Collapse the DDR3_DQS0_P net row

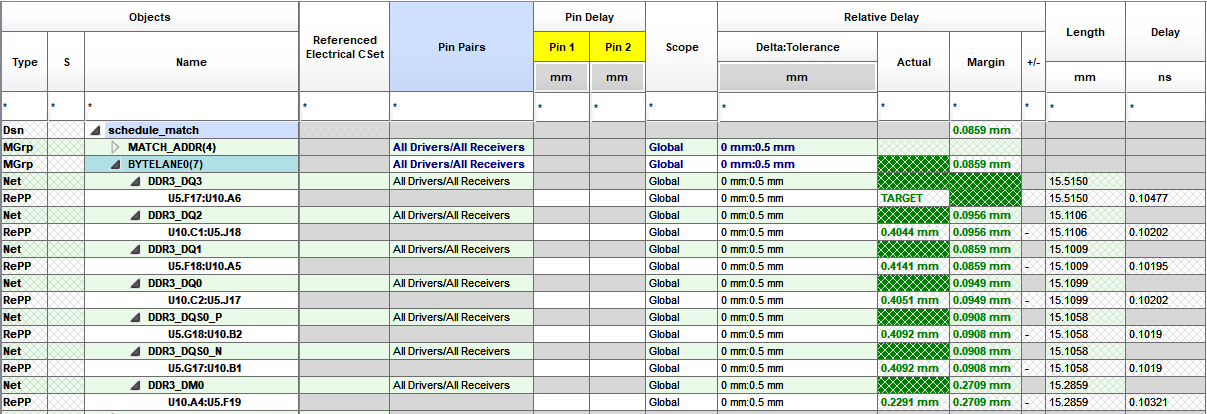pyautogui.click(x=136, y=317)
